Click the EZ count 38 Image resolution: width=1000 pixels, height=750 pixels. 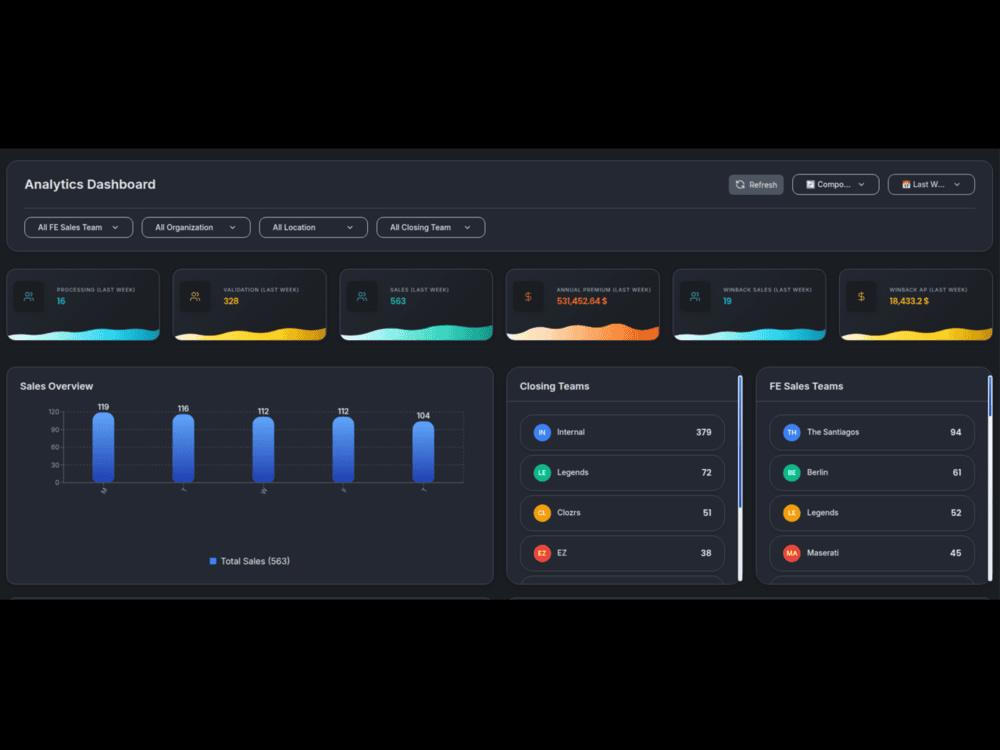(706, 553)
